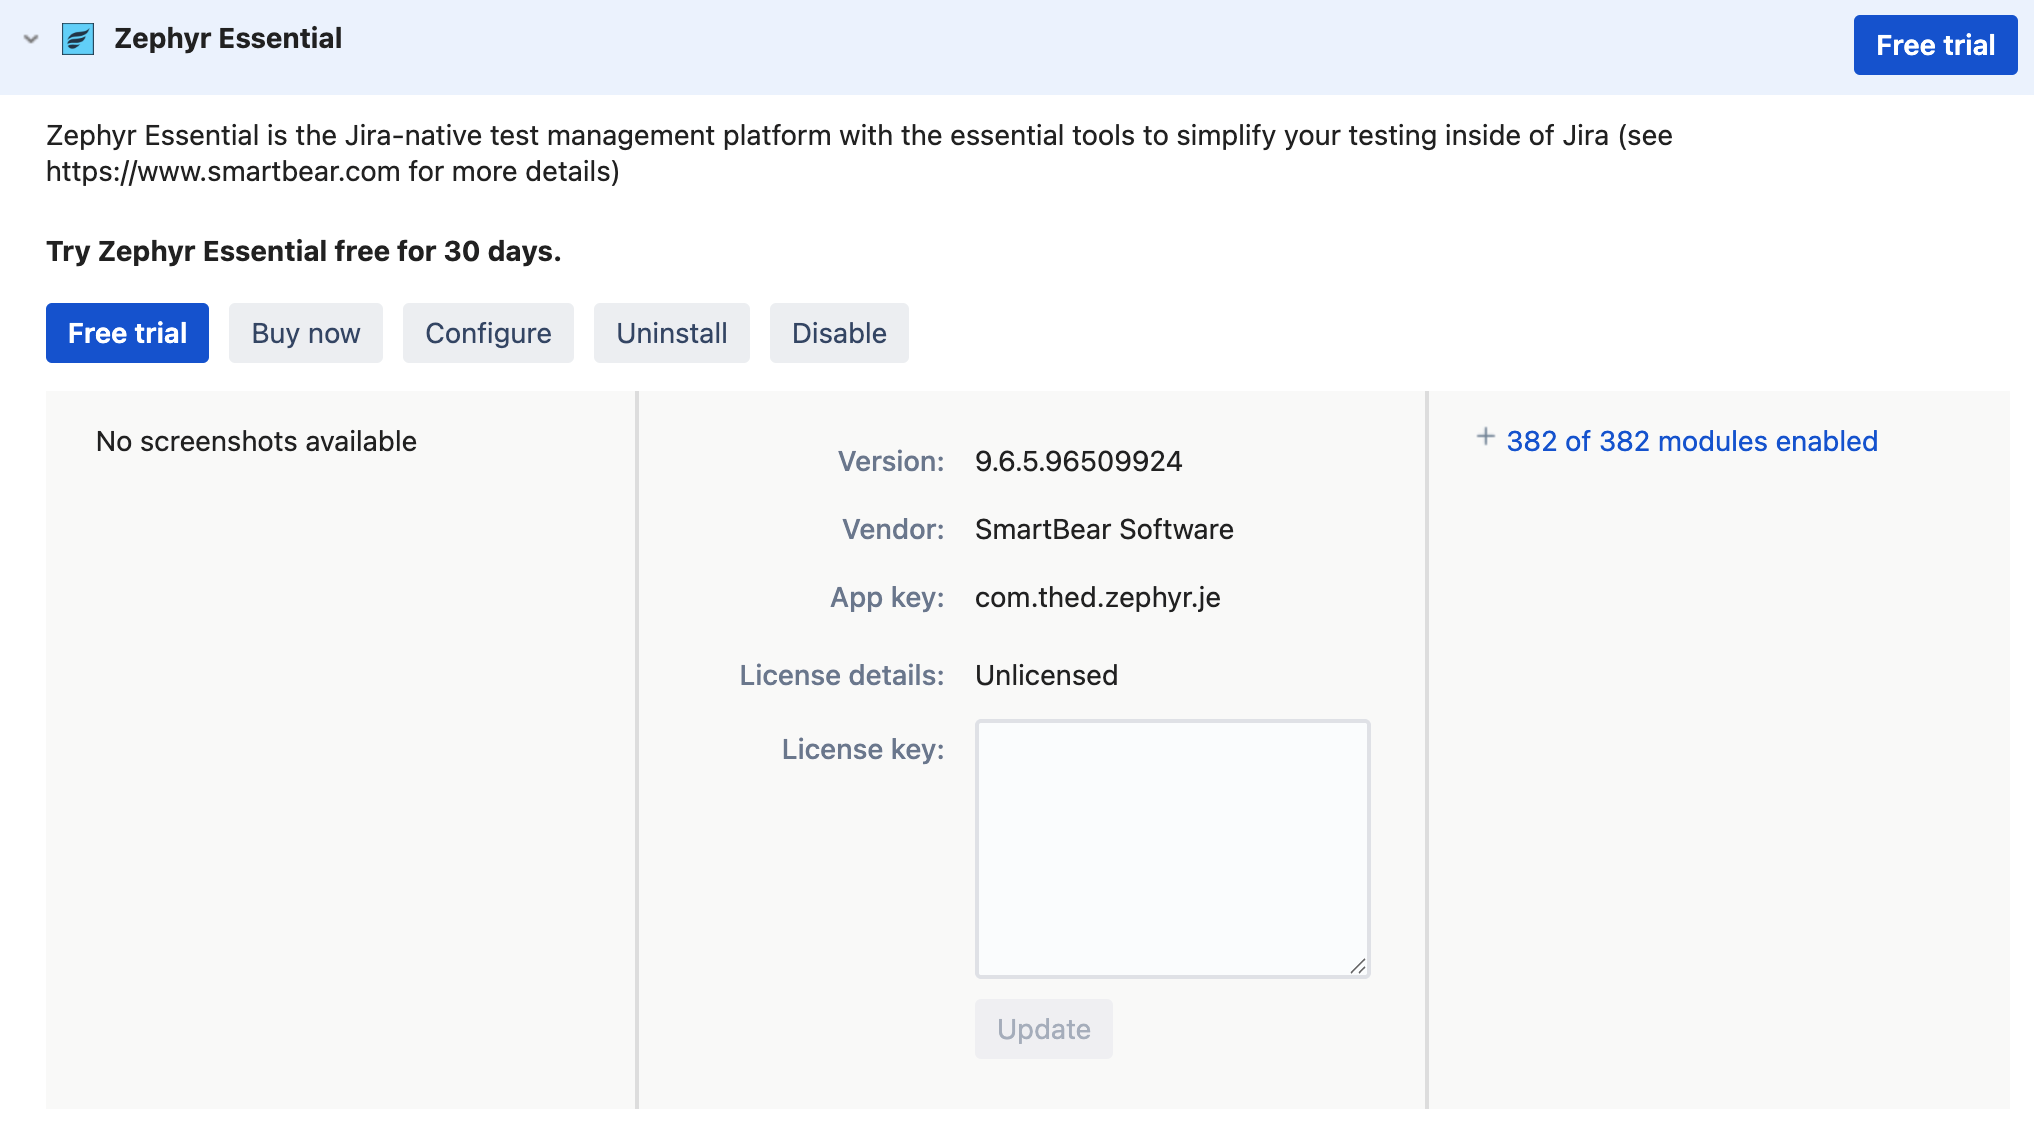This screenshot has width=2034, height=1136.
Task: Click the Update license button
Action: pyautogui.click(x=1043, y=1029)
